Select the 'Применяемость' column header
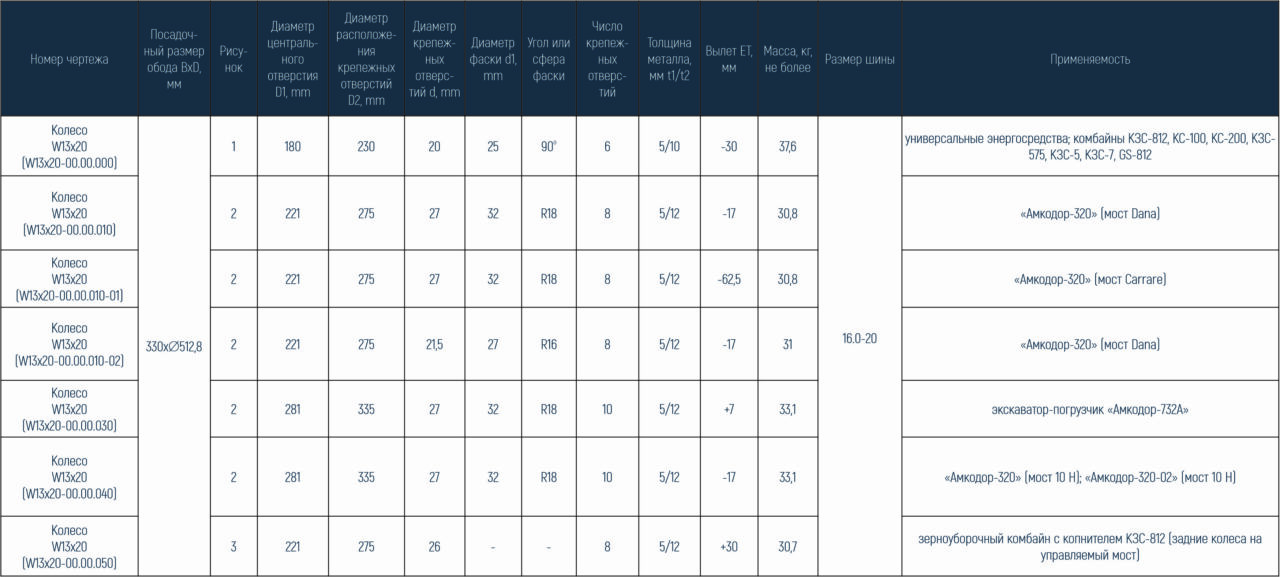 (1090, 59)
